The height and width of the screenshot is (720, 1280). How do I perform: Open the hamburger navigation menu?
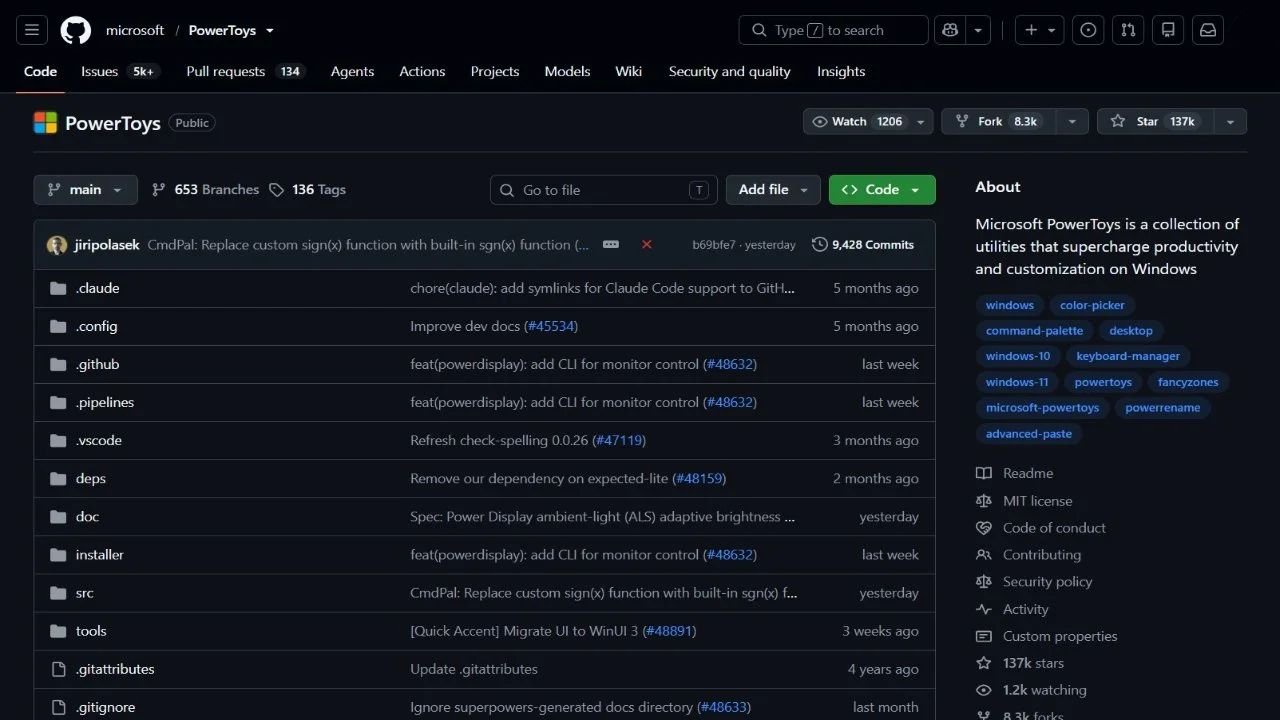coord(32,30)
